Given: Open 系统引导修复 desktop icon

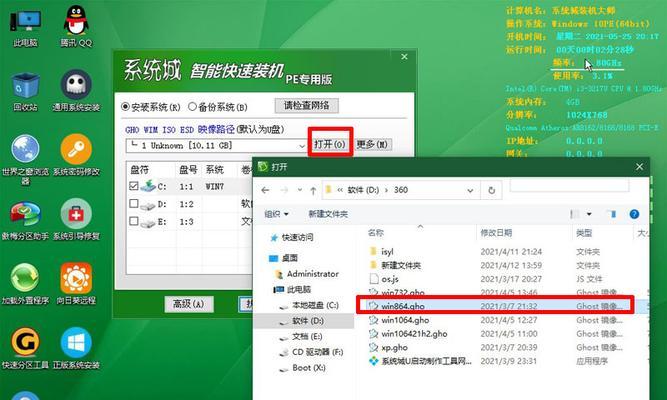Looking at the screenshot, I should (x=76, y=220).
